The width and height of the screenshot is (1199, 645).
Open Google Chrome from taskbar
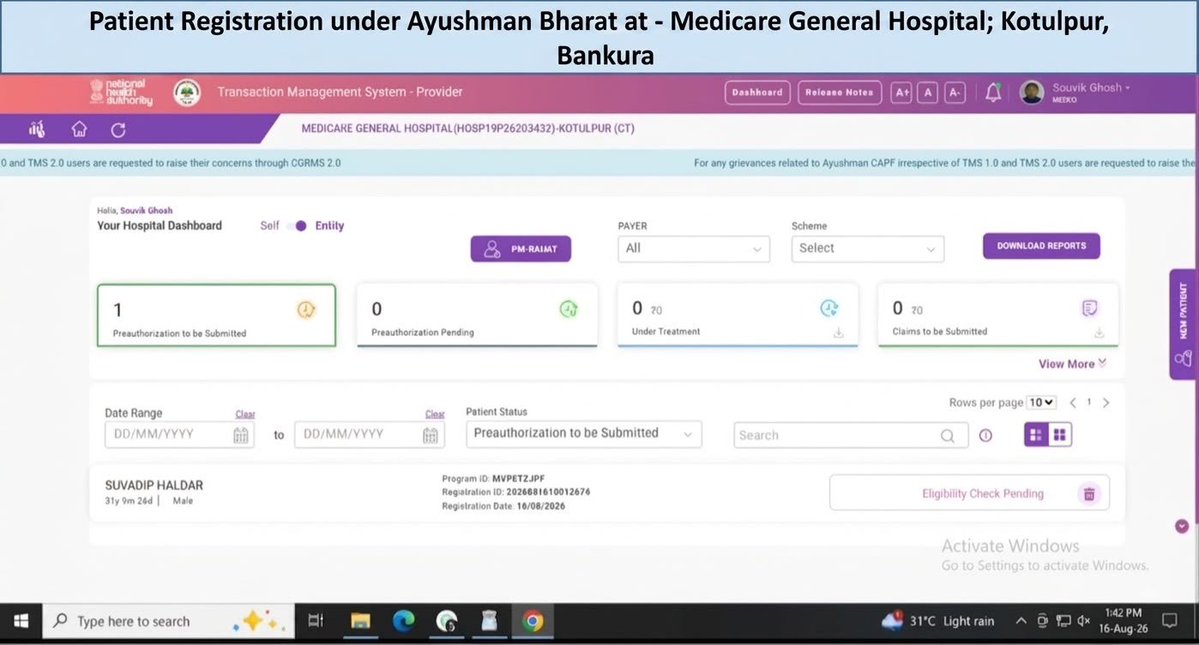click(x=533, y=621)
